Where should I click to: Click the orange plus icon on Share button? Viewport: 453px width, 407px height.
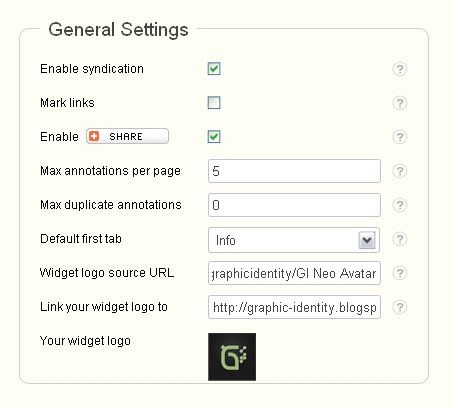click(94, 136)
